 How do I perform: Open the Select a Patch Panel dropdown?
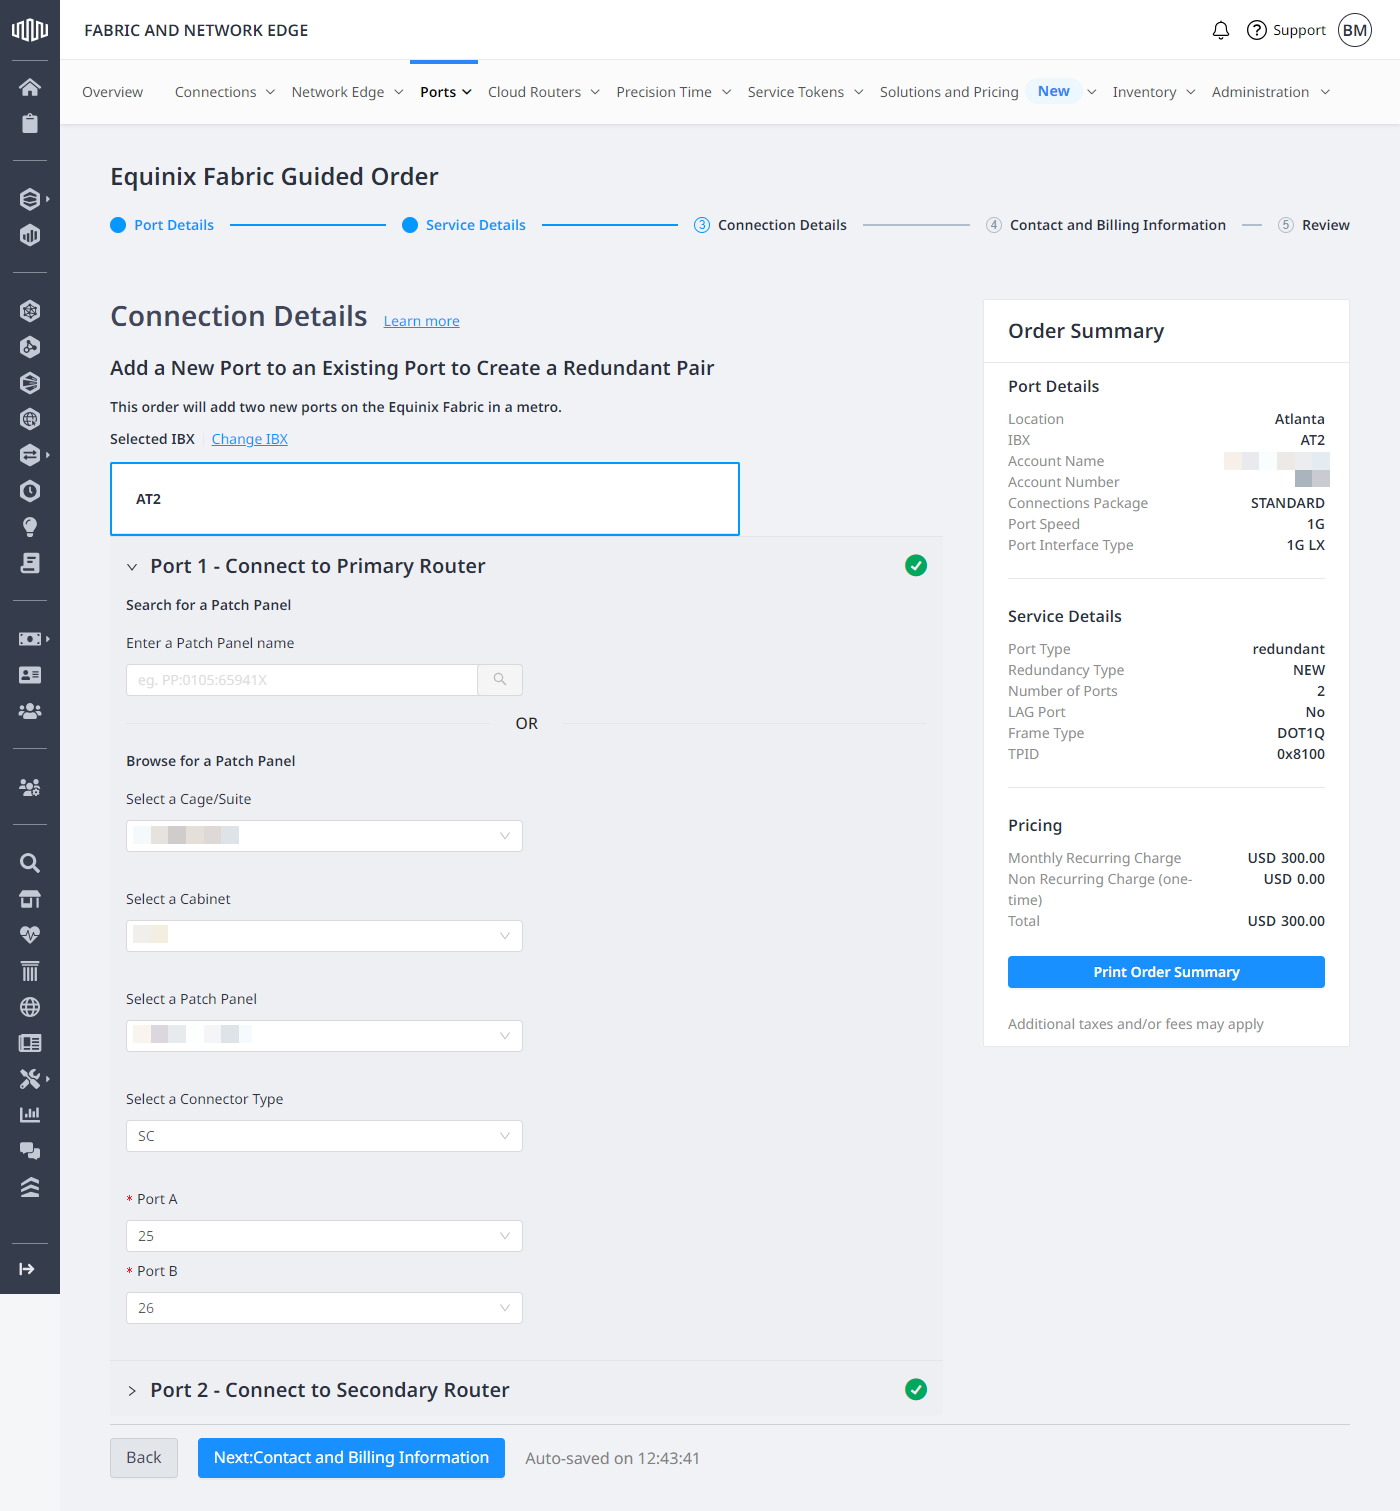pyautogui.click(x=324, y=1036)
